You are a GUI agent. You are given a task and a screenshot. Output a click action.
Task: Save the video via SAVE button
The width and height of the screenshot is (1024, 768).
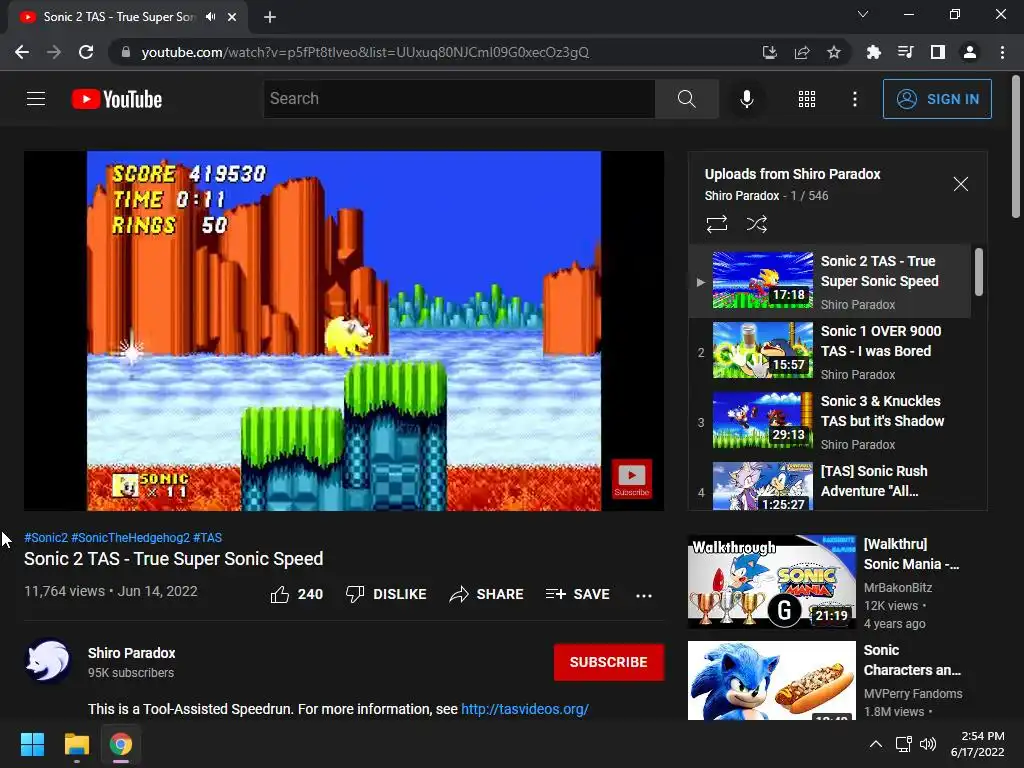[x=577, y=594]
